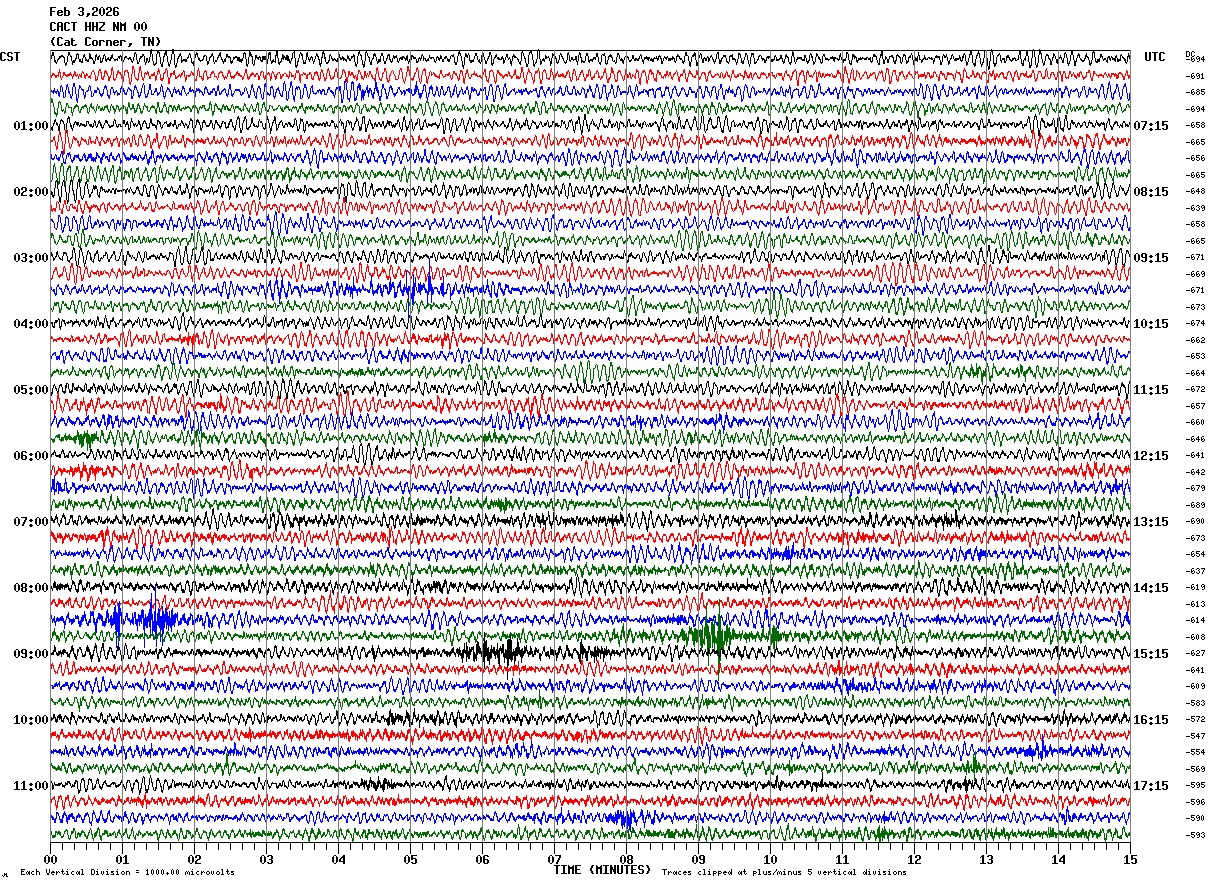The height and width of the screenshot is (886, 1210).
Task: Click the "13:15" UTC time label
Action: [x=1150, y=522]
